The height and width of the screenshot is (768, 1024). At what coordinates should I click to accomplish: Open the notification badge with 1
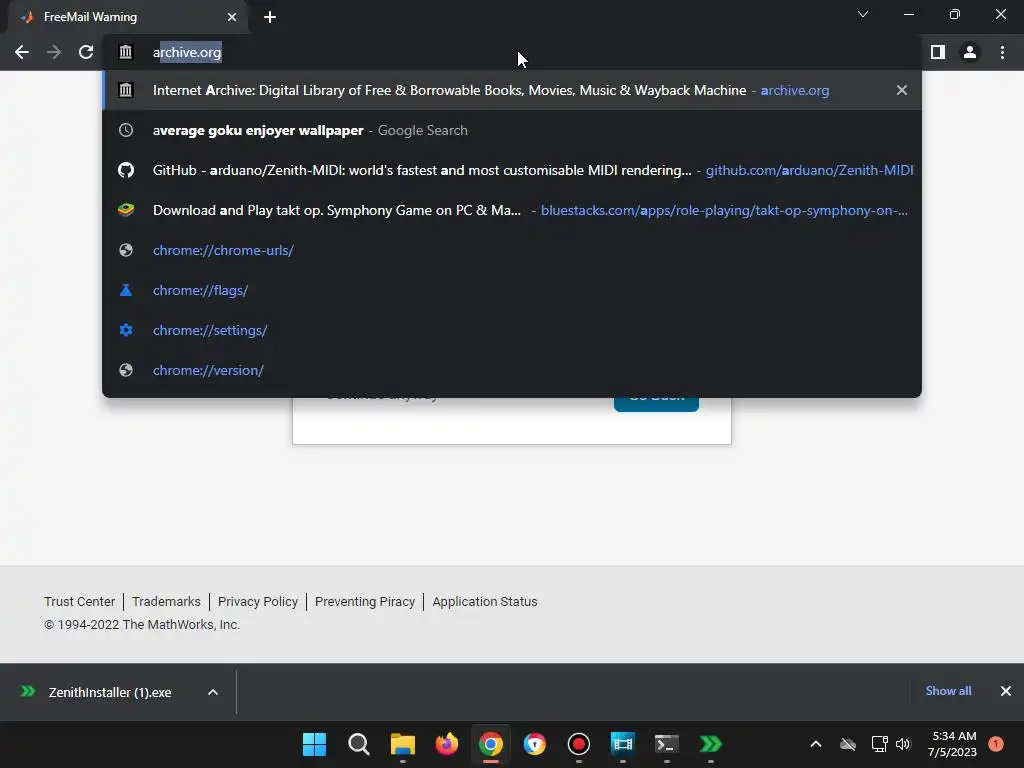click(996, 743)
